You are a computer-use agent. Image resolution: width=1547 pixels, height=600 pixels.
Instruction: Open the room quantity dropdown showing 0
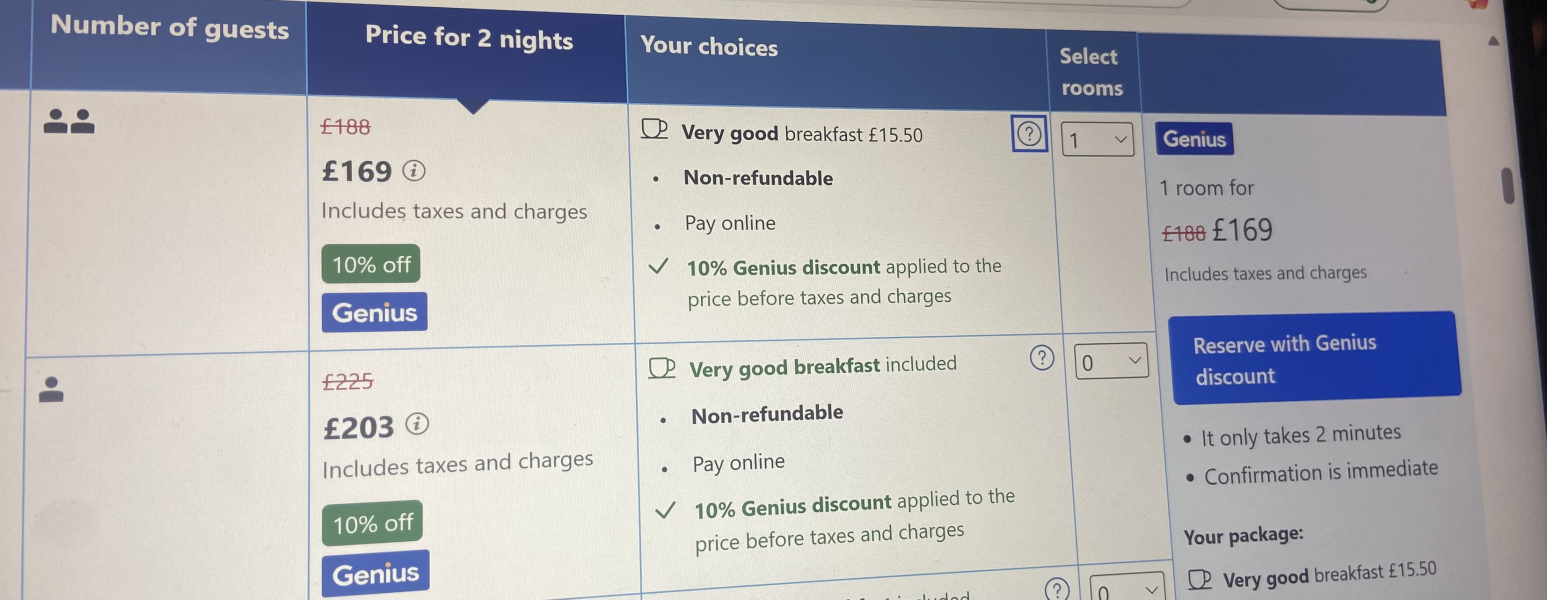[1111, 360]
